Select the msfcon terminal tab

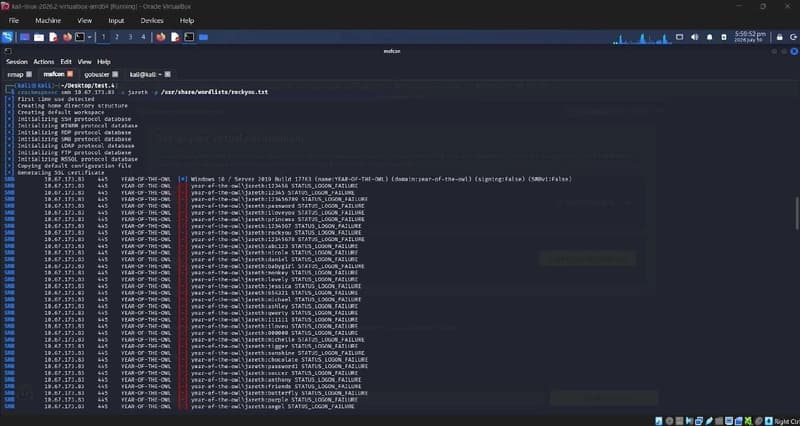(x=55, y=74)
